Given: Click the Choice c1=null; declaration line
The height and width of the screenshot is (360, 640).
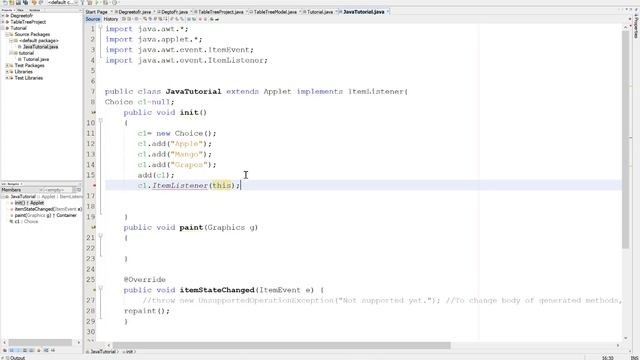Looking at the screenshot, I should pyautogui.click(x=139, y=102).
